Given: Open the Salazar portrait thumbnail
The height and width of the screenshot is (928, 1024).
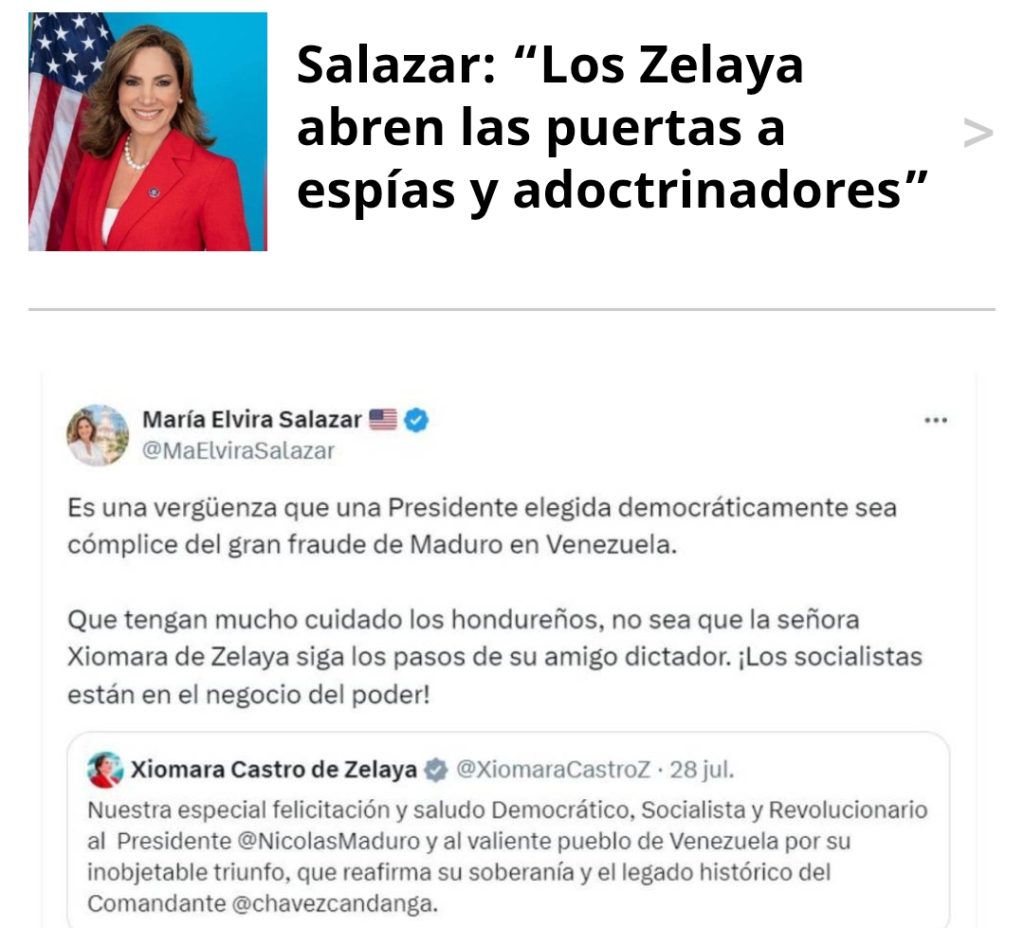Looking at the screenshot, I should click(x=148, y=131).
